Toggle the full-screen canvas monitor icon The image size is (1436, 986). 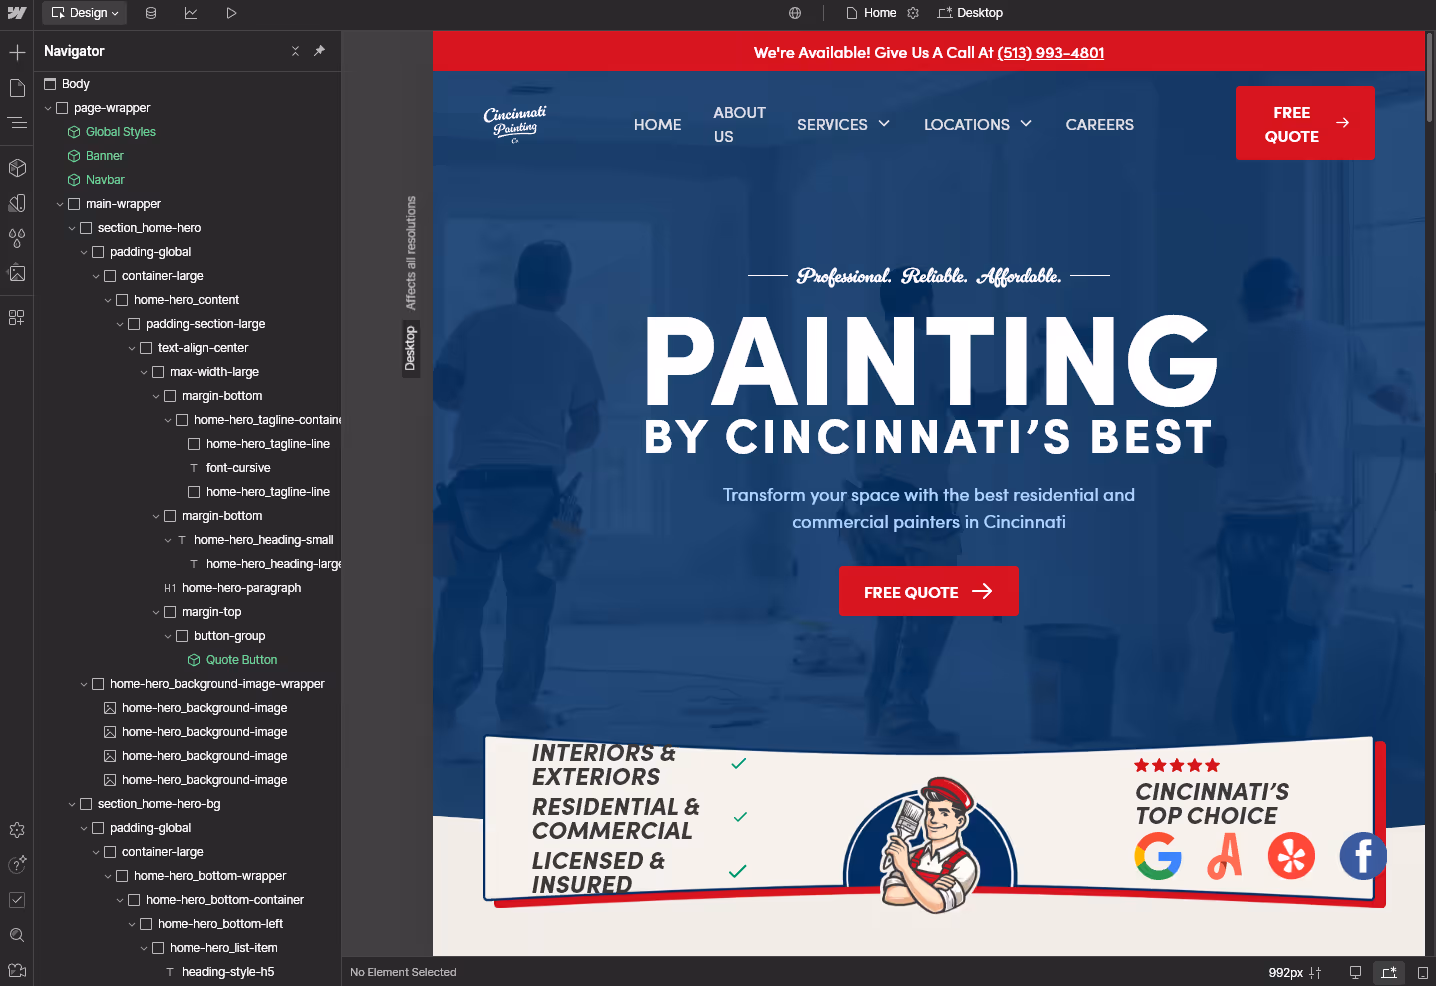[1354, 971]
